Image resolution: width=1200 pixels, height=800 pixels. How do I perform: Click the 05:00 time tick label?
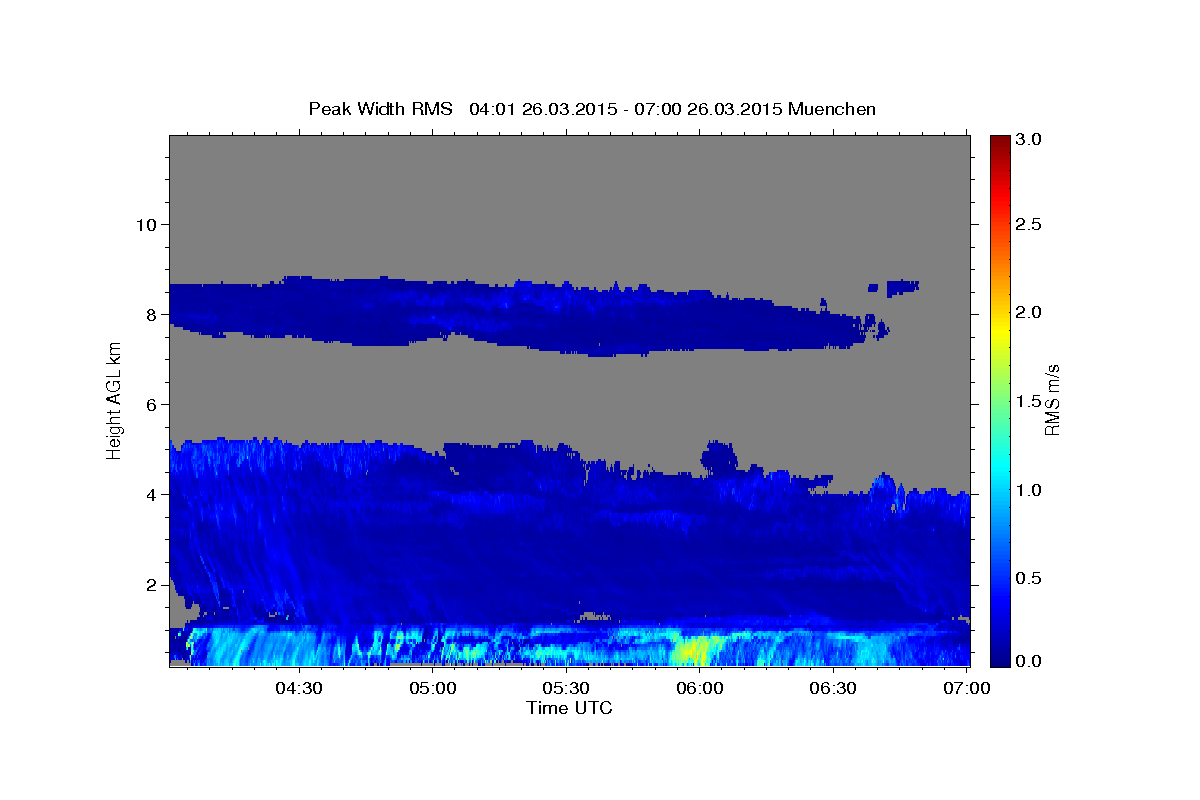click(433, 689)
